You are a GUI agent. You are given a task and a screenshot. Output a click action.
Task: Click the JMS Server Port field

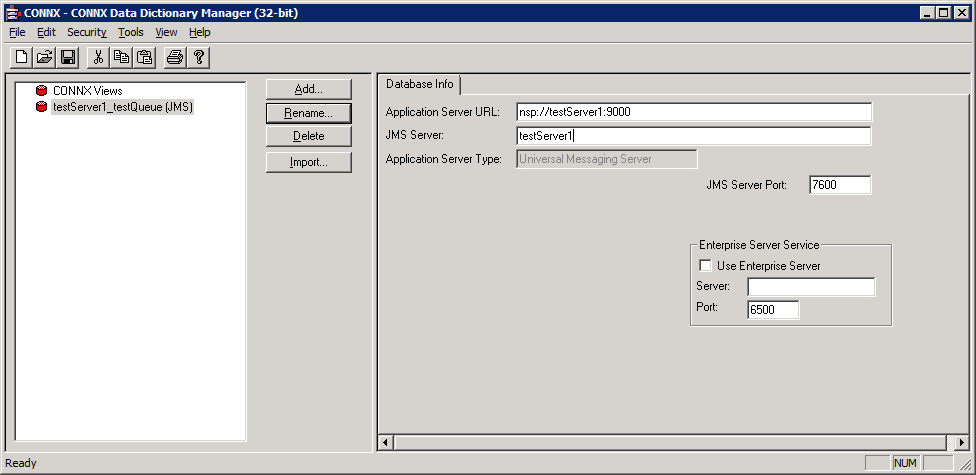click(x=840, y=185)
